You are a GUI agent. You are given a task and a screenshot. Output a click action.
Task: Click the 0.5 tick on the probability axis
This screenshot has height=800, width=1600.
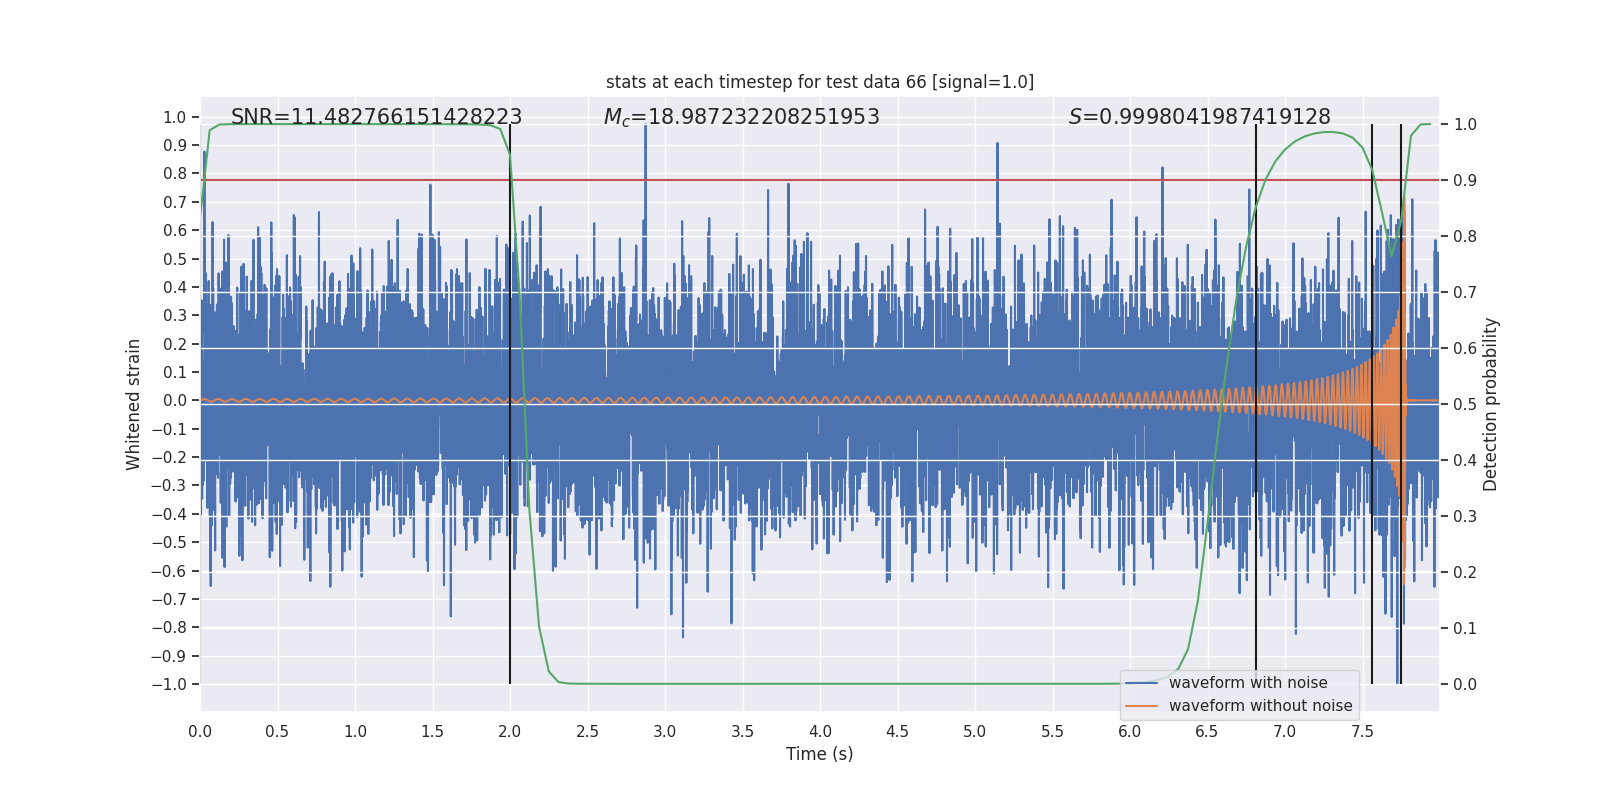click(x=1465, y=404)
